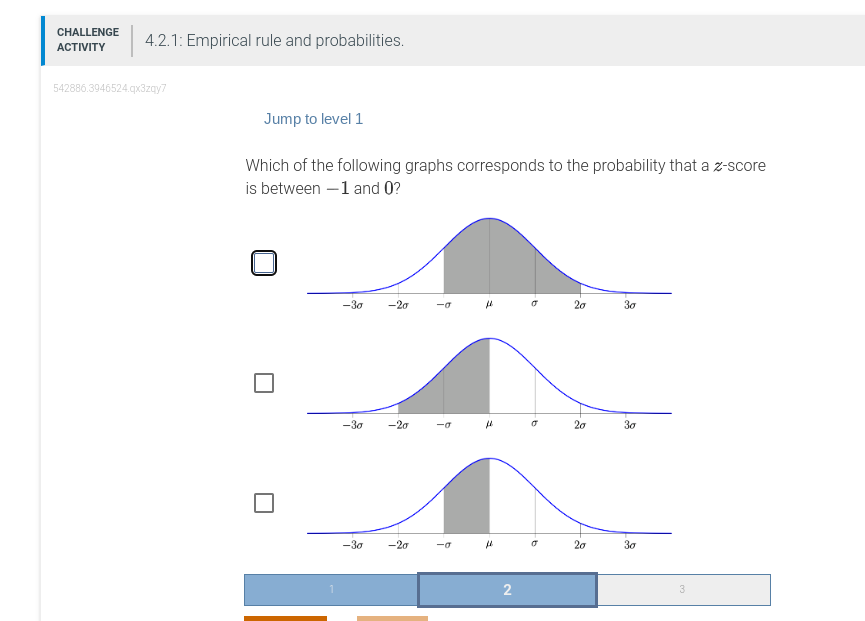
Task: Click the light orange progress segment
Action: point(392,619)
